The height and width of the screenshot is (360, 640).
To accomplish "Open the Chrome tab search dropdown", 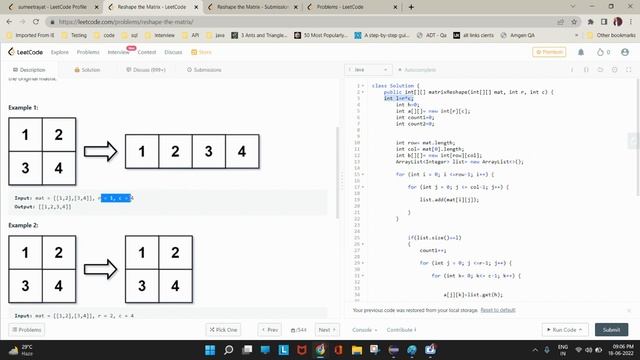I will 572,7.
